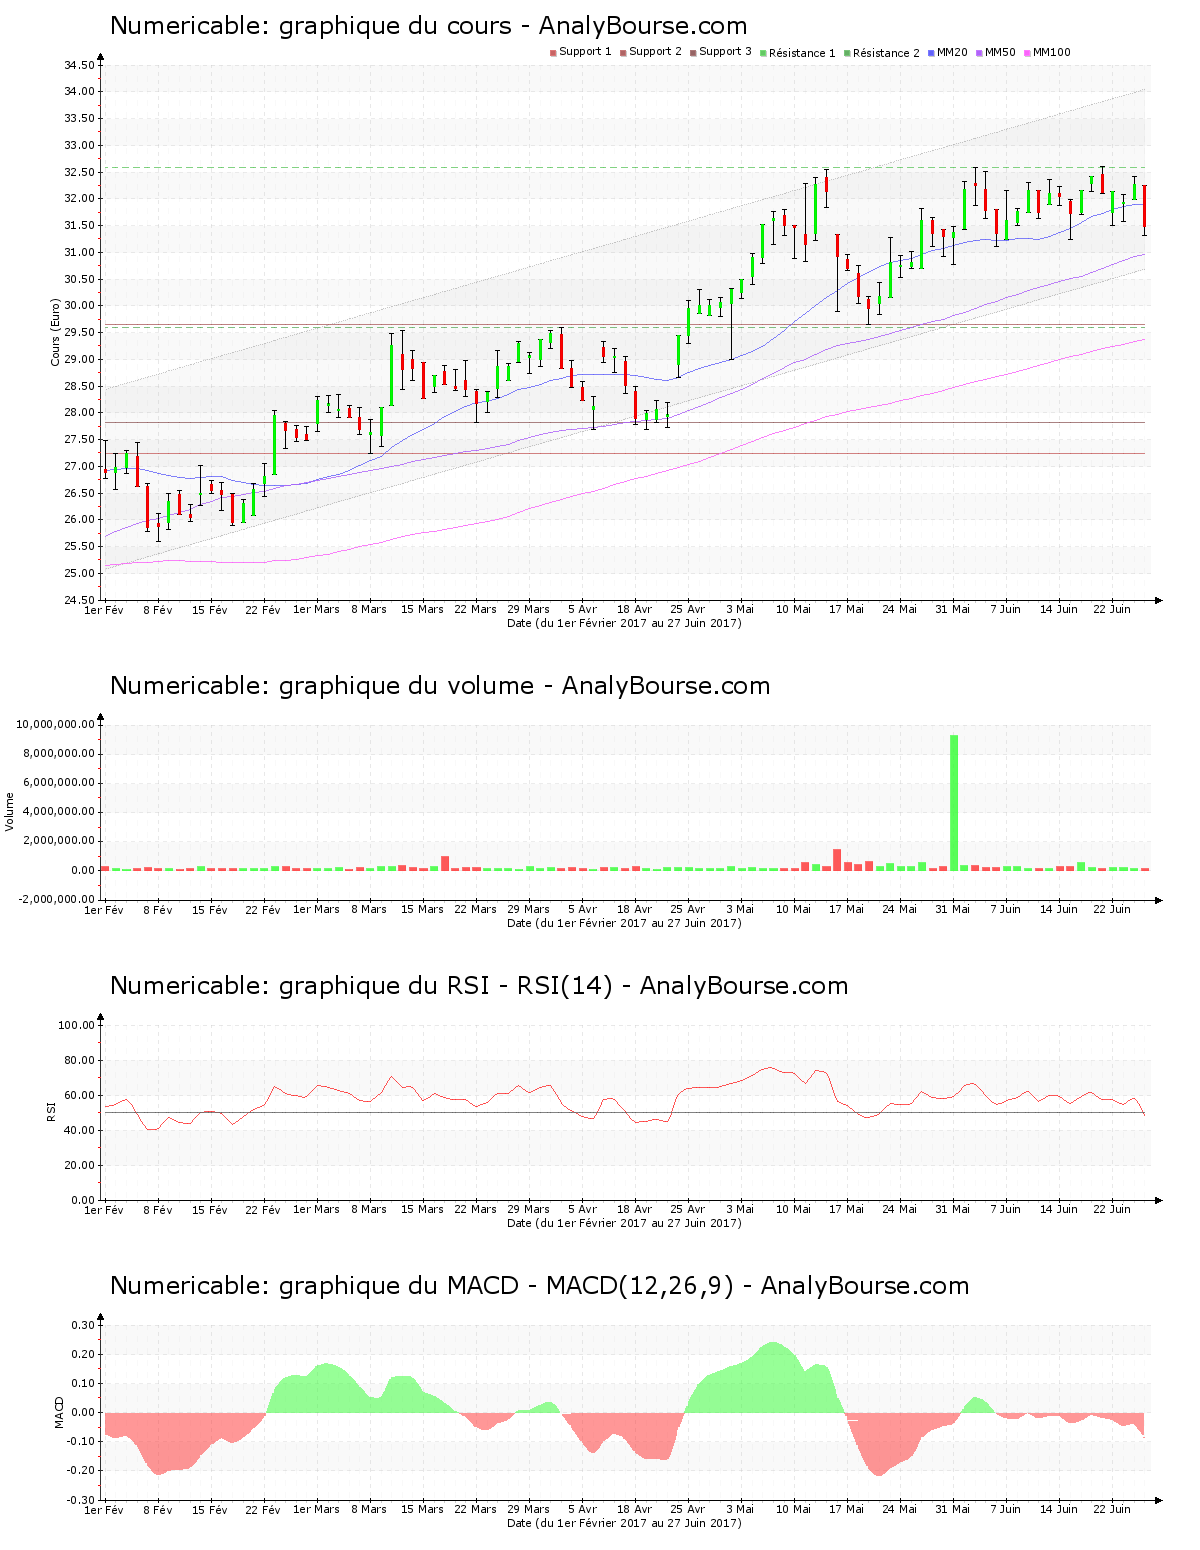Click the large green volume spike at 31 Mai
Image resolution: width=1200 pixels, height=1550 pixels.
pos(954,802)
